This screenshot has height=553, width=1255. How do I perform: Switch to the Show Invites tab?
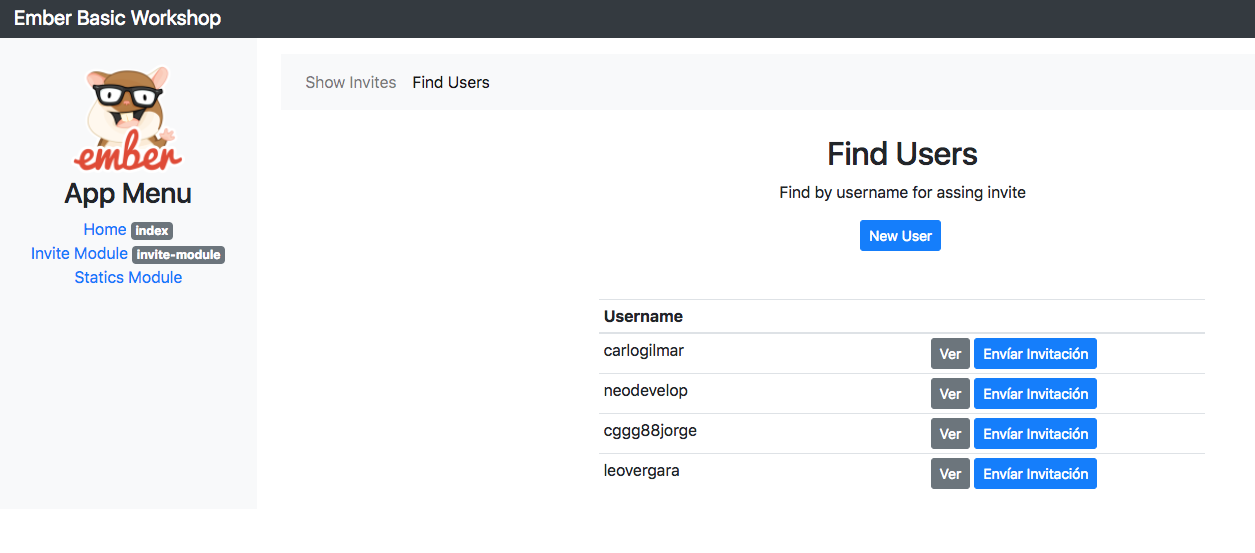click(351, 82)
